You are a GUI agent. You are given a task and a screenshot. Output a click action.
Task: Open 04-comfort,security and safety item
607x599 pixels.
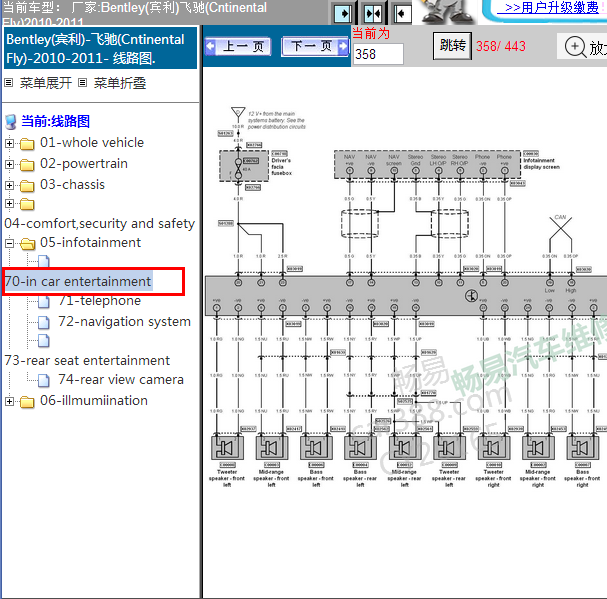pos(99,223)
